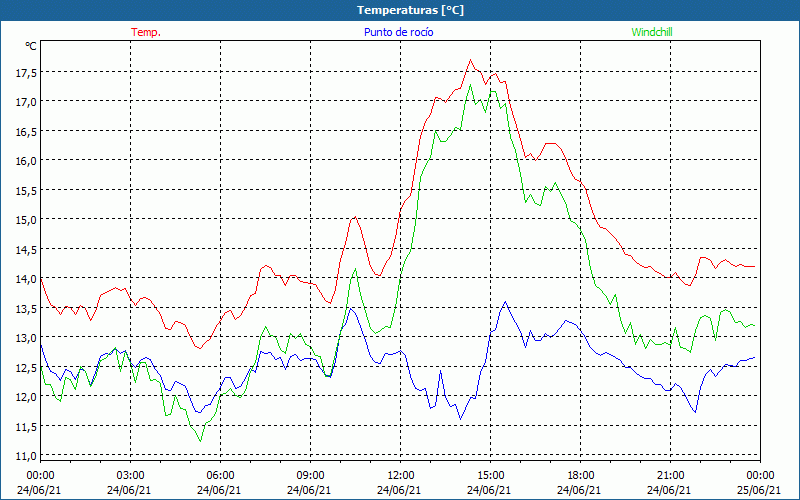Click the 03:00 time axis label
The image size is (800, 500).
(x=130, y=475)
